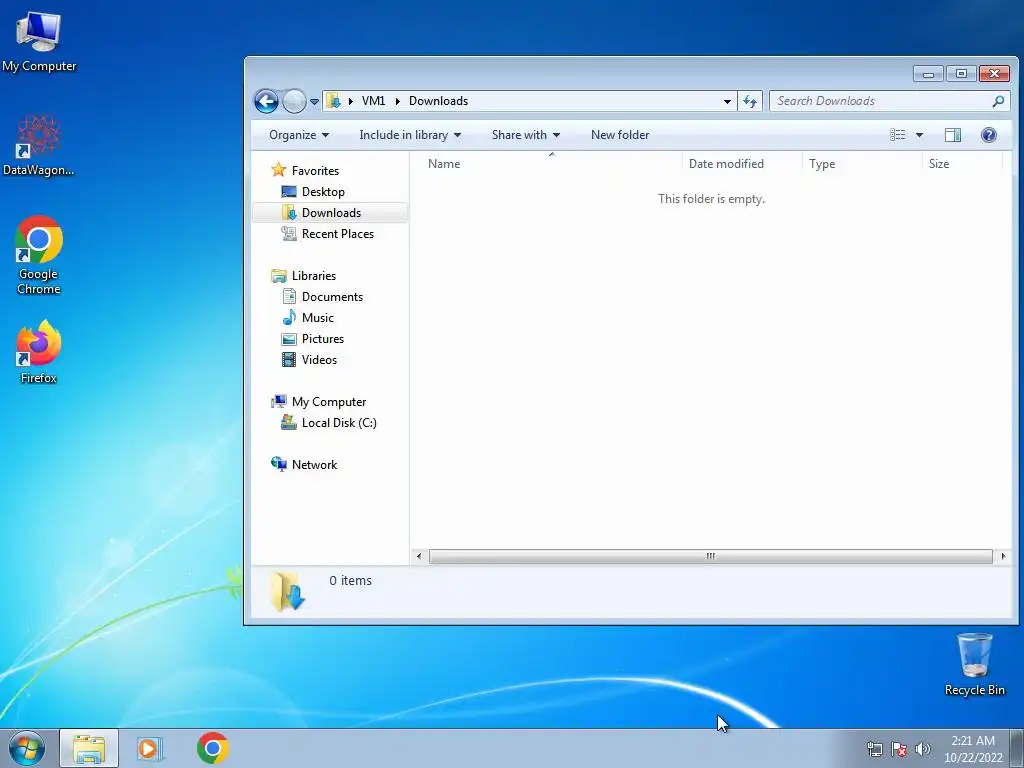The image size is (1024, 768).
Task: Select the Recycle Bin icon
Action: tap(974, 664)
